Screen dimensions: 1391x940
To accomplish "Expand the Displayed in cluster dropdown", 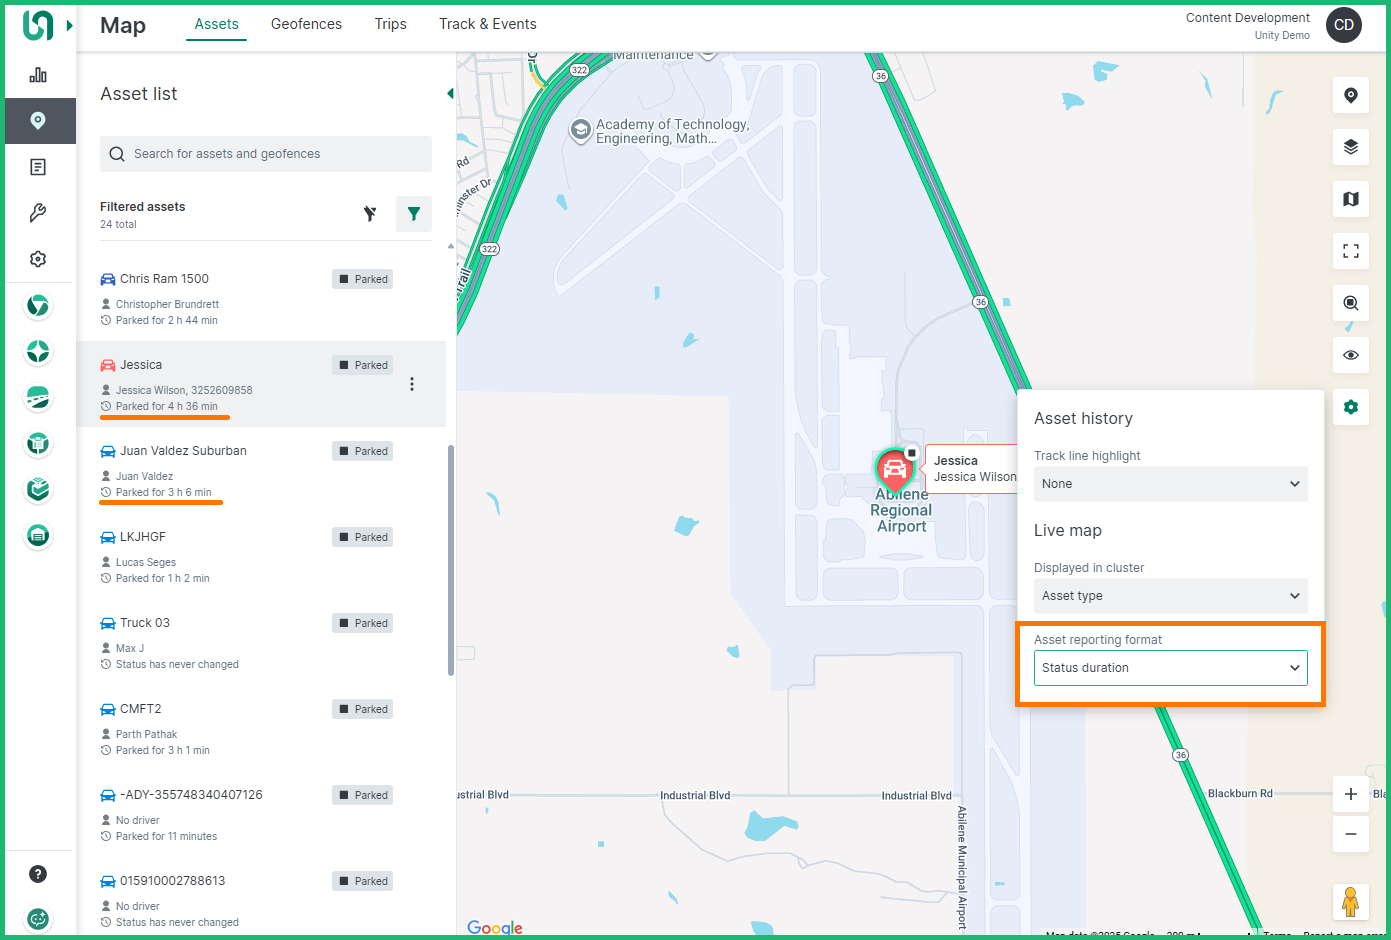I will tap(1170, 596).
